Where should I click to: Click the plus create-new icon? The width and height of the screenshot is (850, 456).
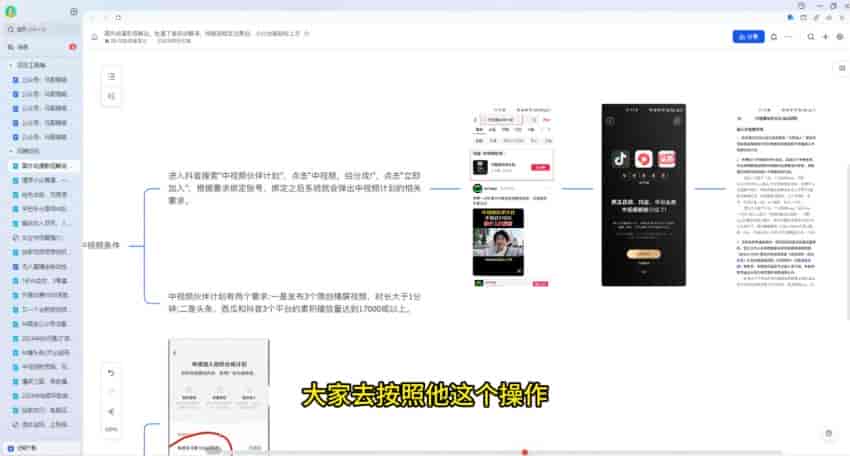(x=825, y=36)
